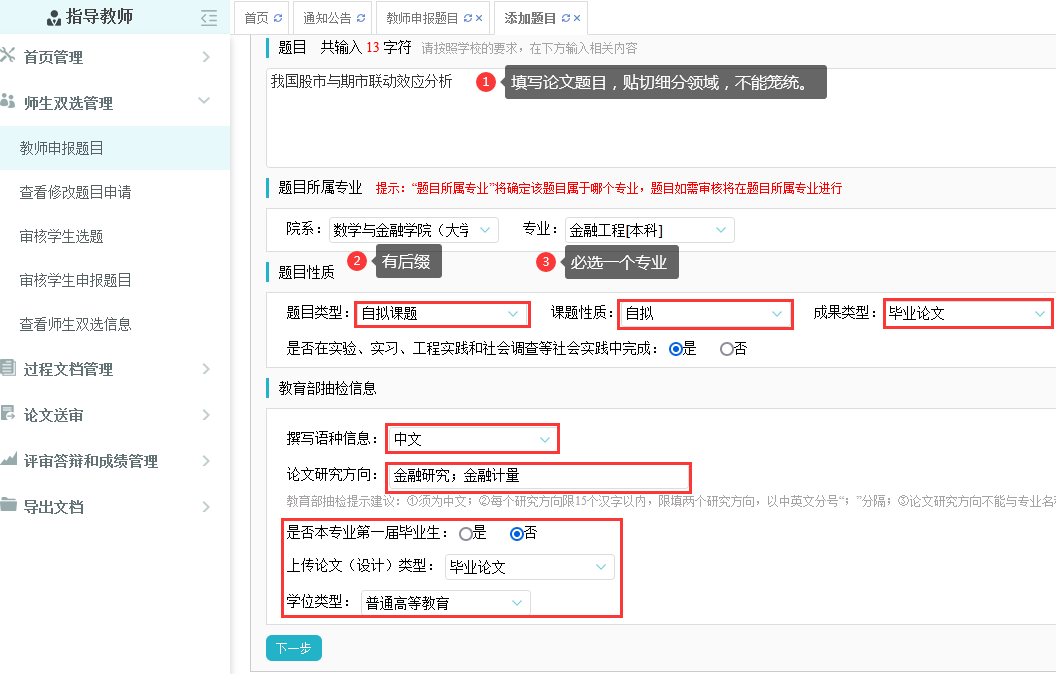Open the 专业 dropdown showing 金融工程[本科]

click(649, 230)
